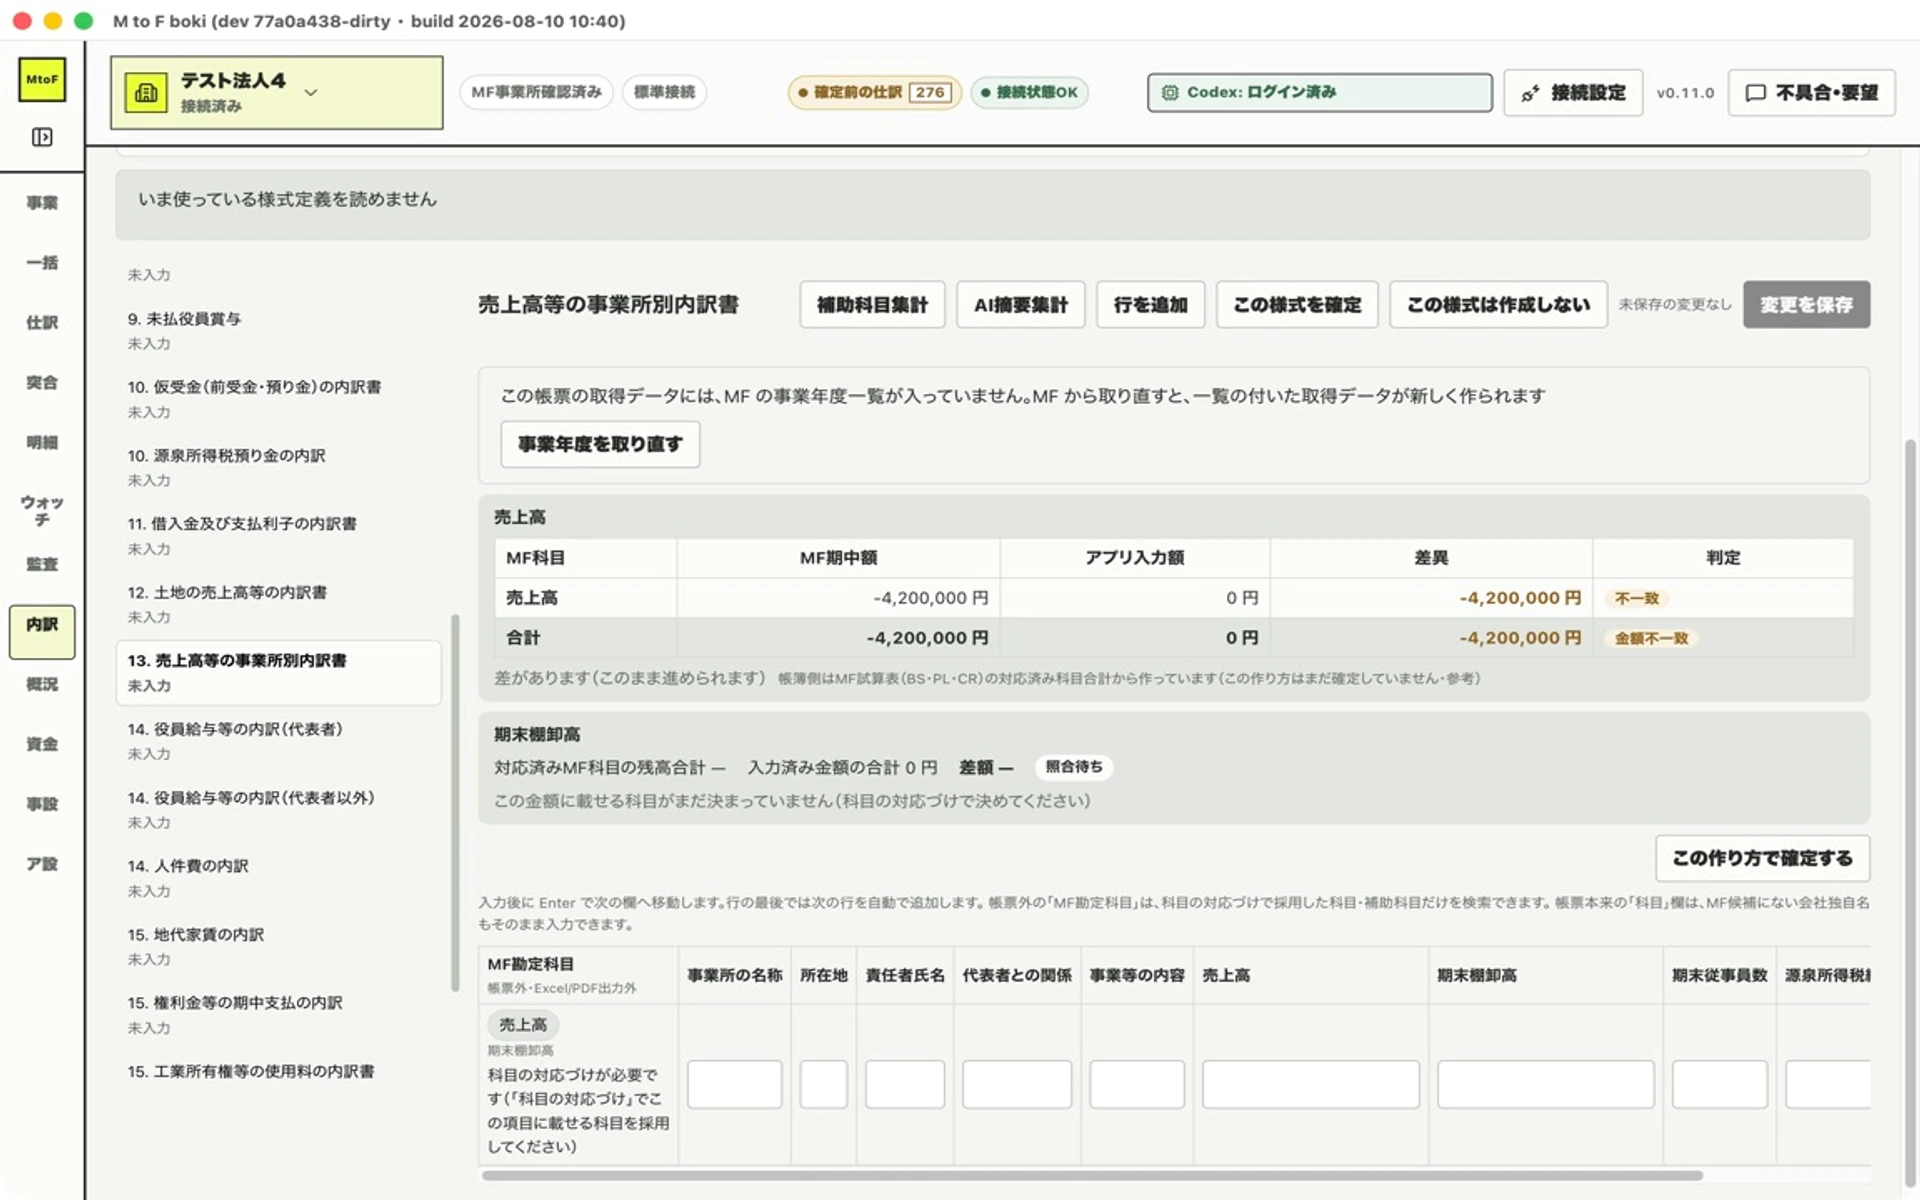Click the 売上高 column input field

1310,1084
